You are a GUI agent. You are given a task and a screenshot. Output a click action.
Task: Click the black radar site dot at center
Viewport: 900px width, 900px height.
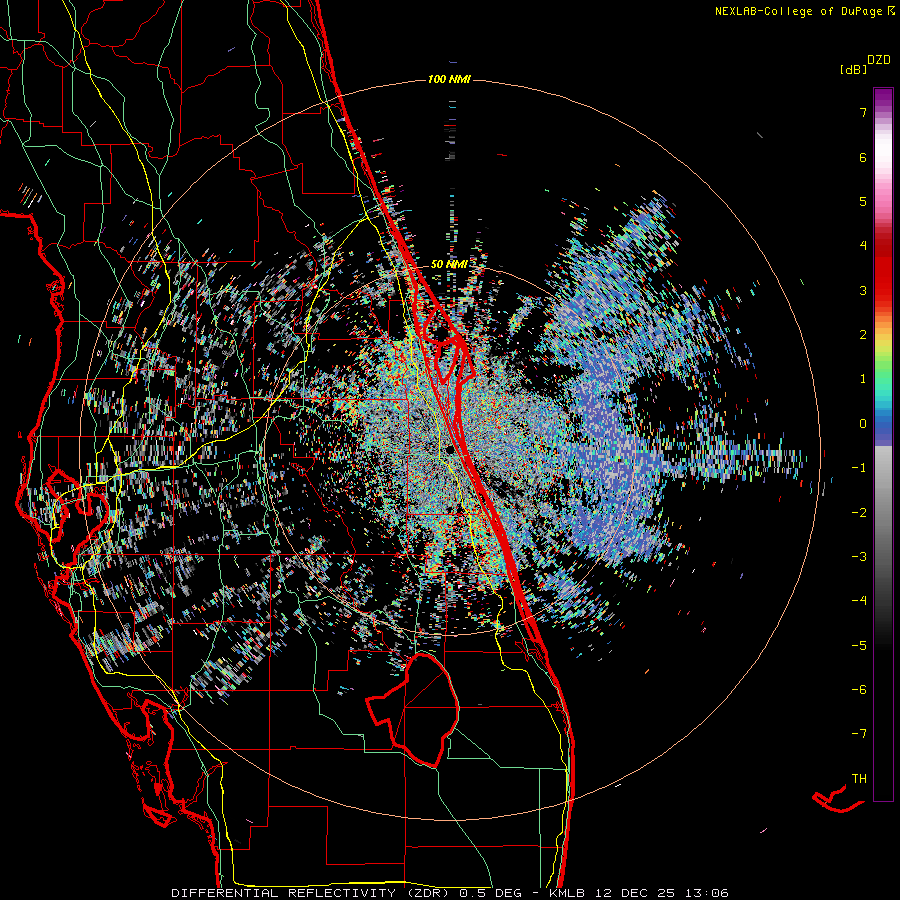pos(451,449)
